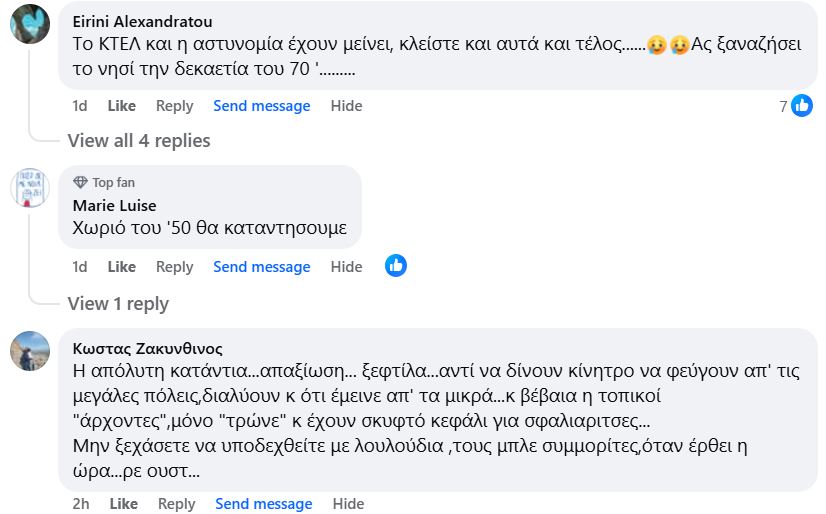Send message to Κωστας Ζακυνθινος

[264, 504]
